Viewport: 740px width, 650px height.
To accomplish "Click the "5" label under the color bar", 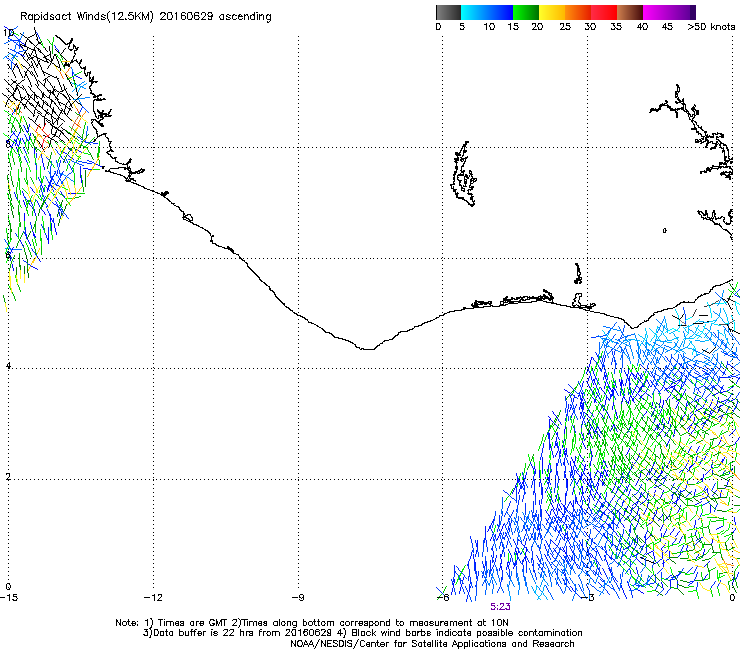I will tap(462, 27).
